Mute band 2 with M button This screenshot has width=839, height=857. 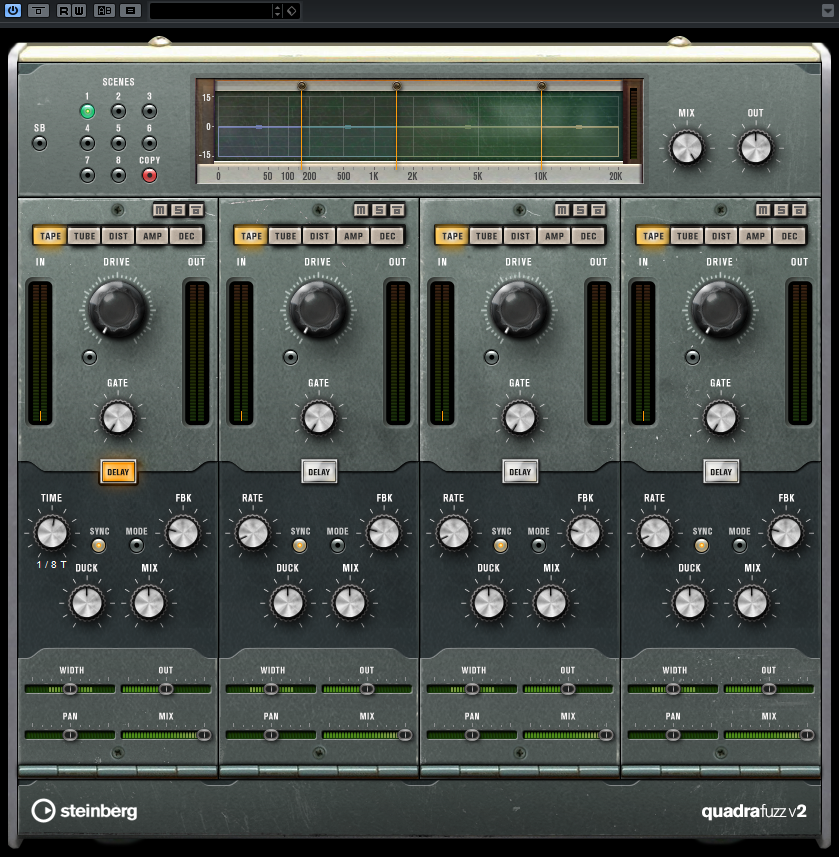[x=361, y=210]
